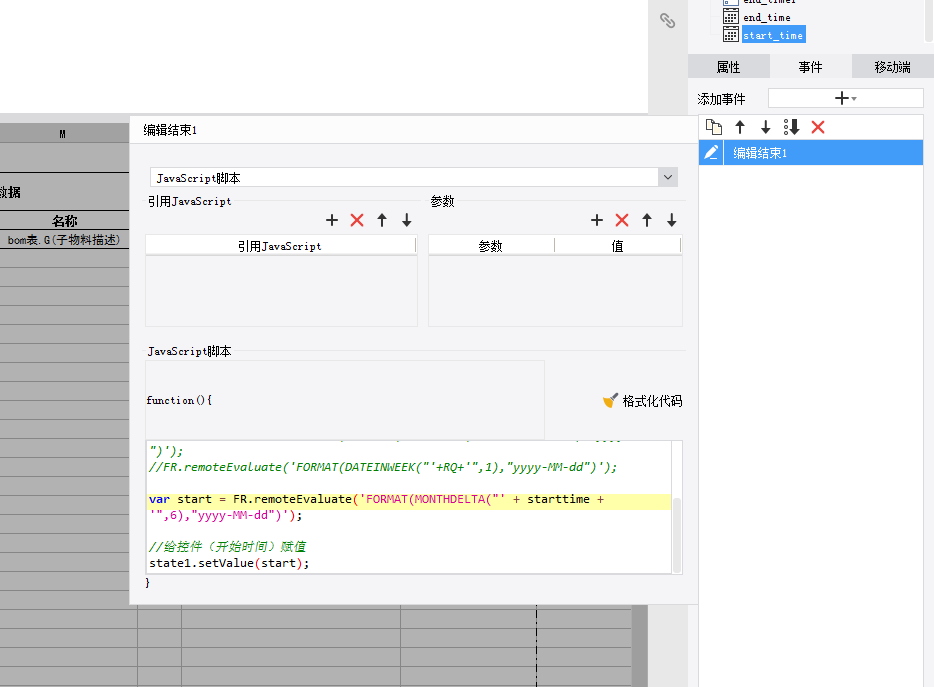The height and width of the screenshot is (687, 934).
Task: Click the var start code line in editor
Action: tap(376, 499)
